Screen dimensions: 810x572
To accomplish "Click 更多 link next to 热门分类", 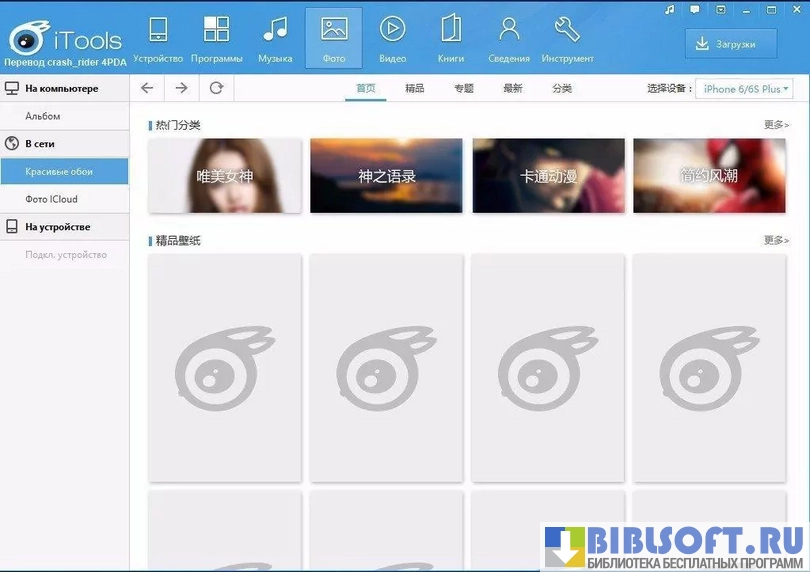I will 776,125.
